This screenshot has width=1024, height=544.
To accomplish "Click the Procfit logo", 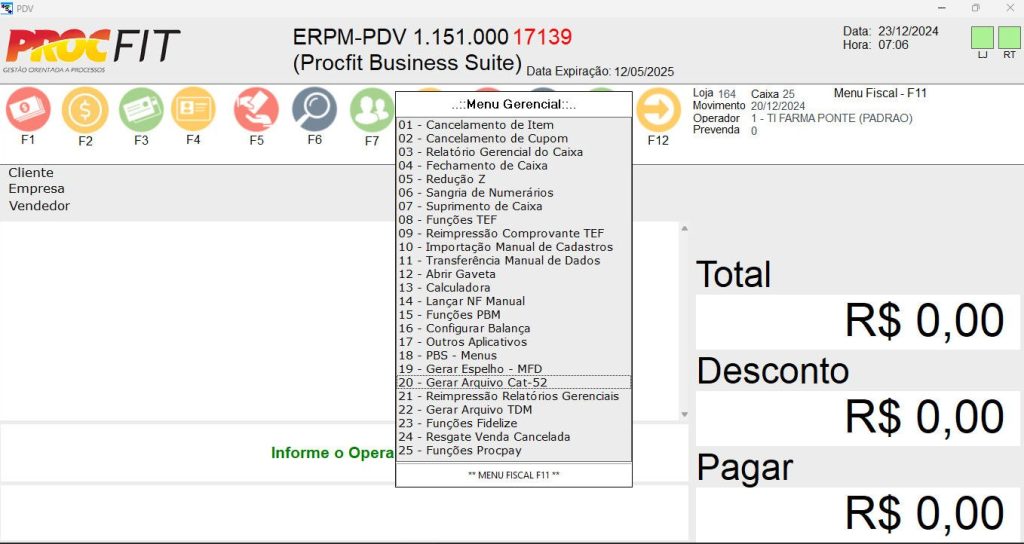I will click(91, 50).
